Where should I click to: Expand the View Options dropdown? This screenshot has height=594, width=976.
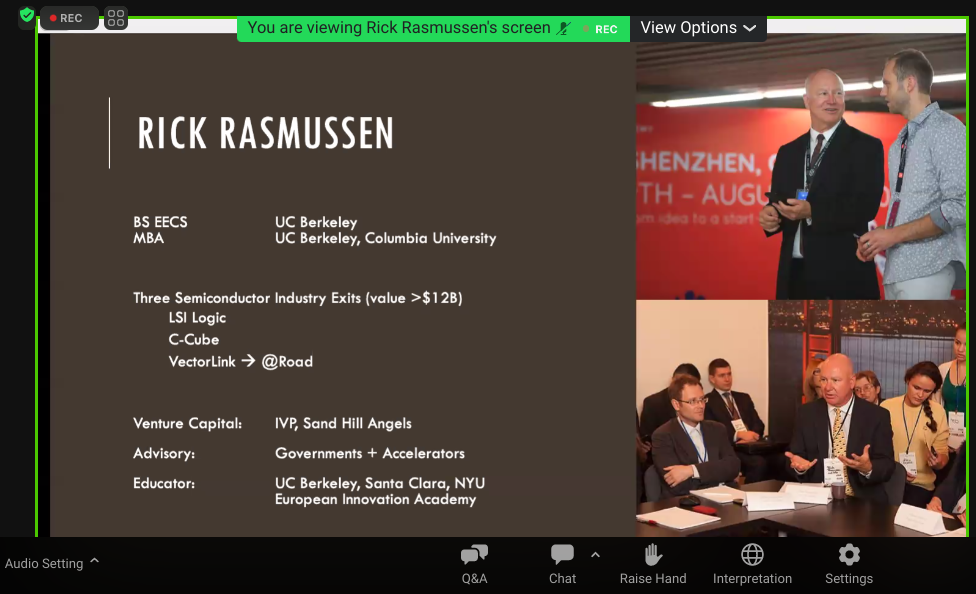698,28
